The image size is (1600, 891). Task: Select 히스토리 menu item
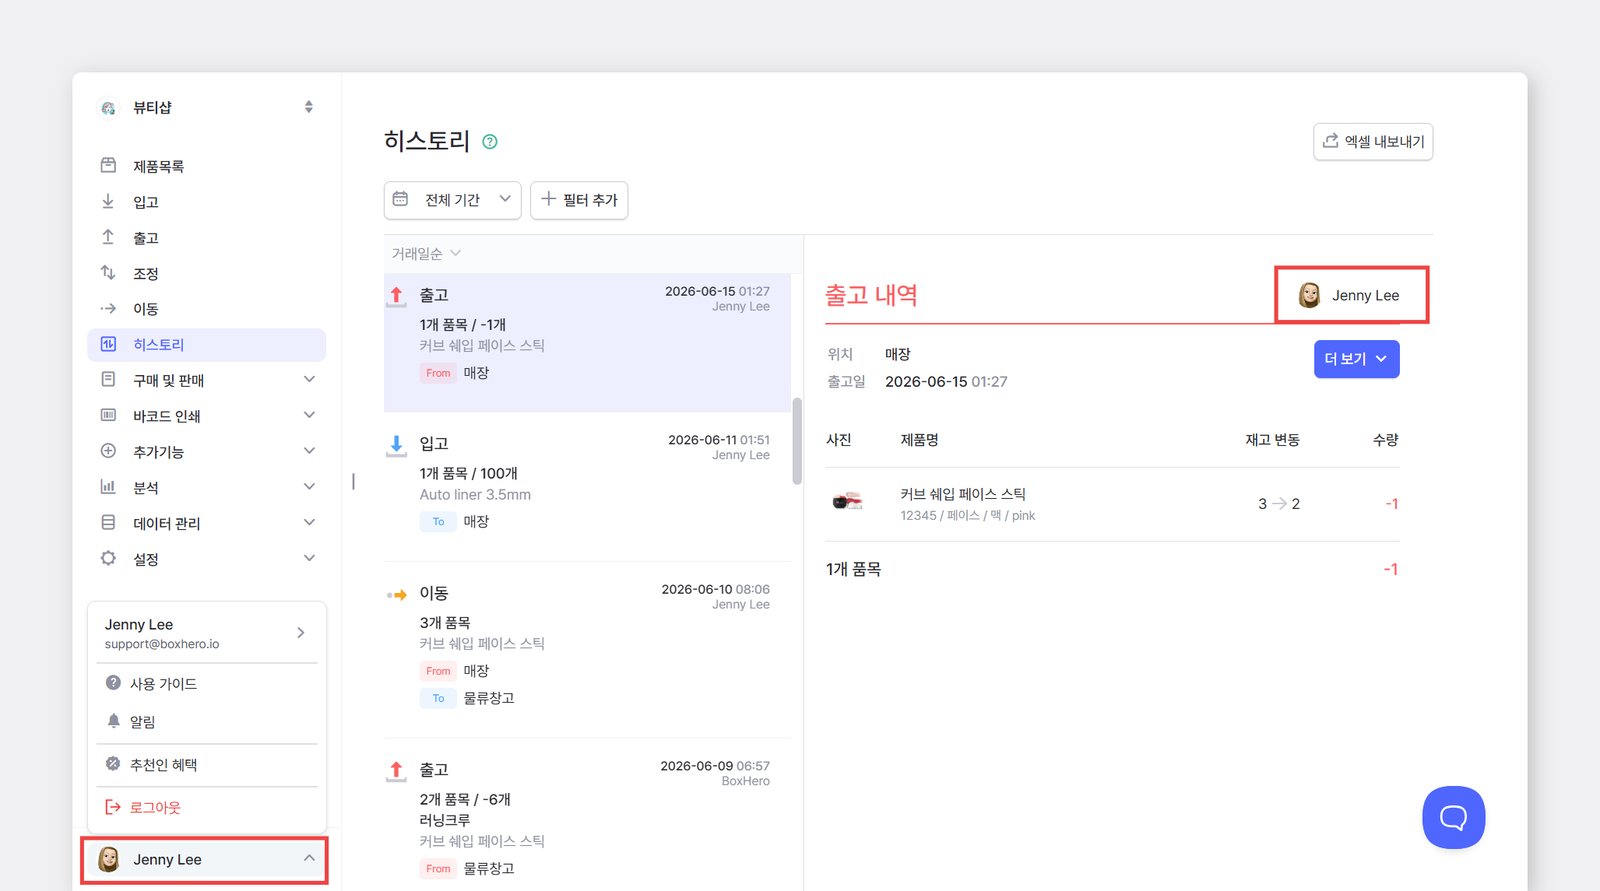(206, 345)
